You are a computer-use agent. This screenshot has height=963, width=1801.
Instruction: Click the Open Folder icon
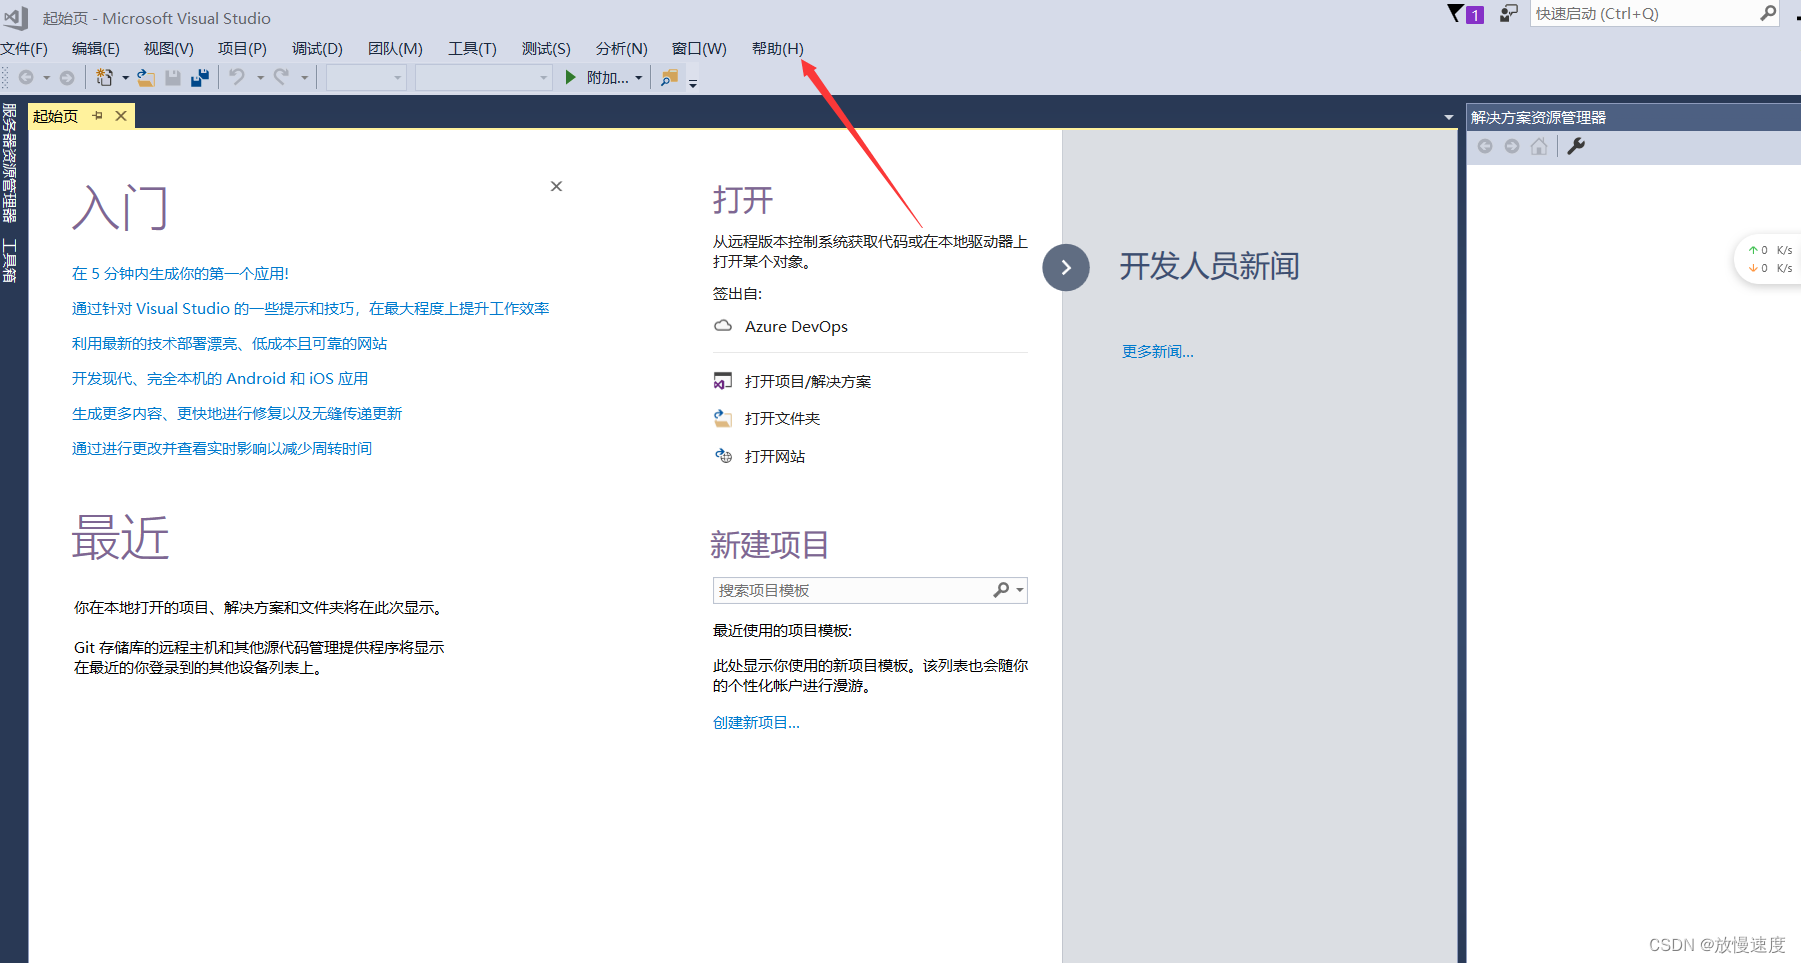(723, 418)
